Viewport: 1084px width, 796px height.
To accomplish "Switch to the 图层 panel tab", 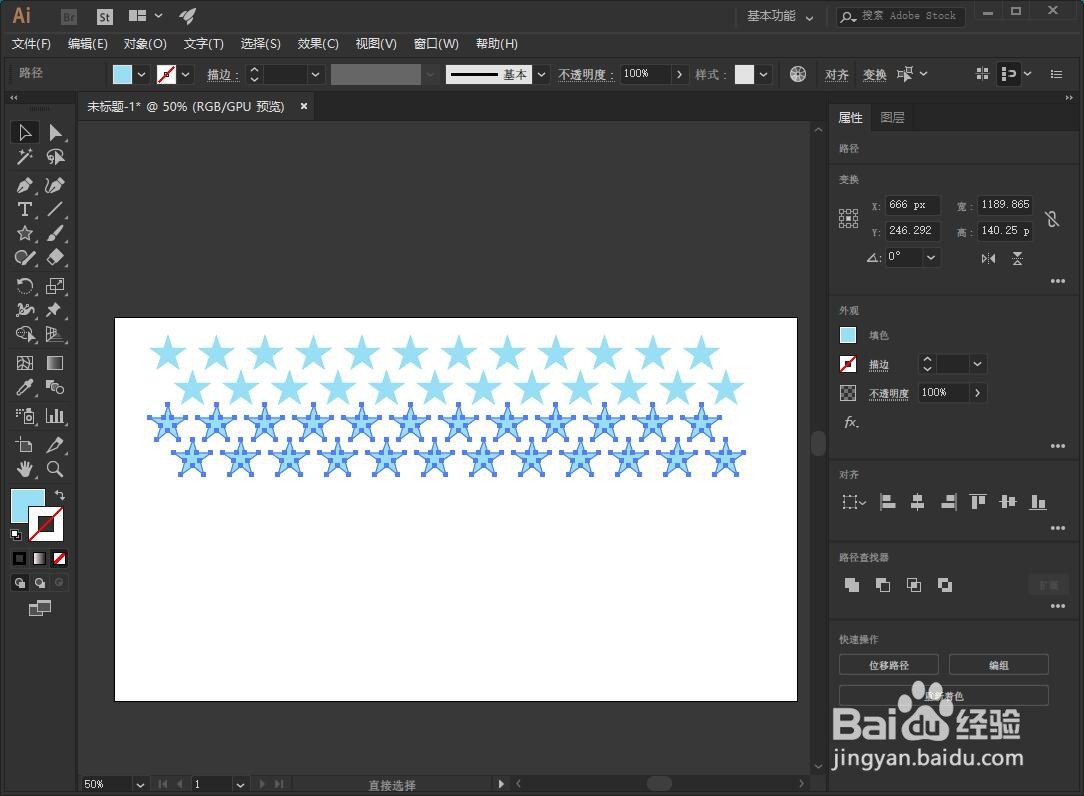I will point(892,118).
